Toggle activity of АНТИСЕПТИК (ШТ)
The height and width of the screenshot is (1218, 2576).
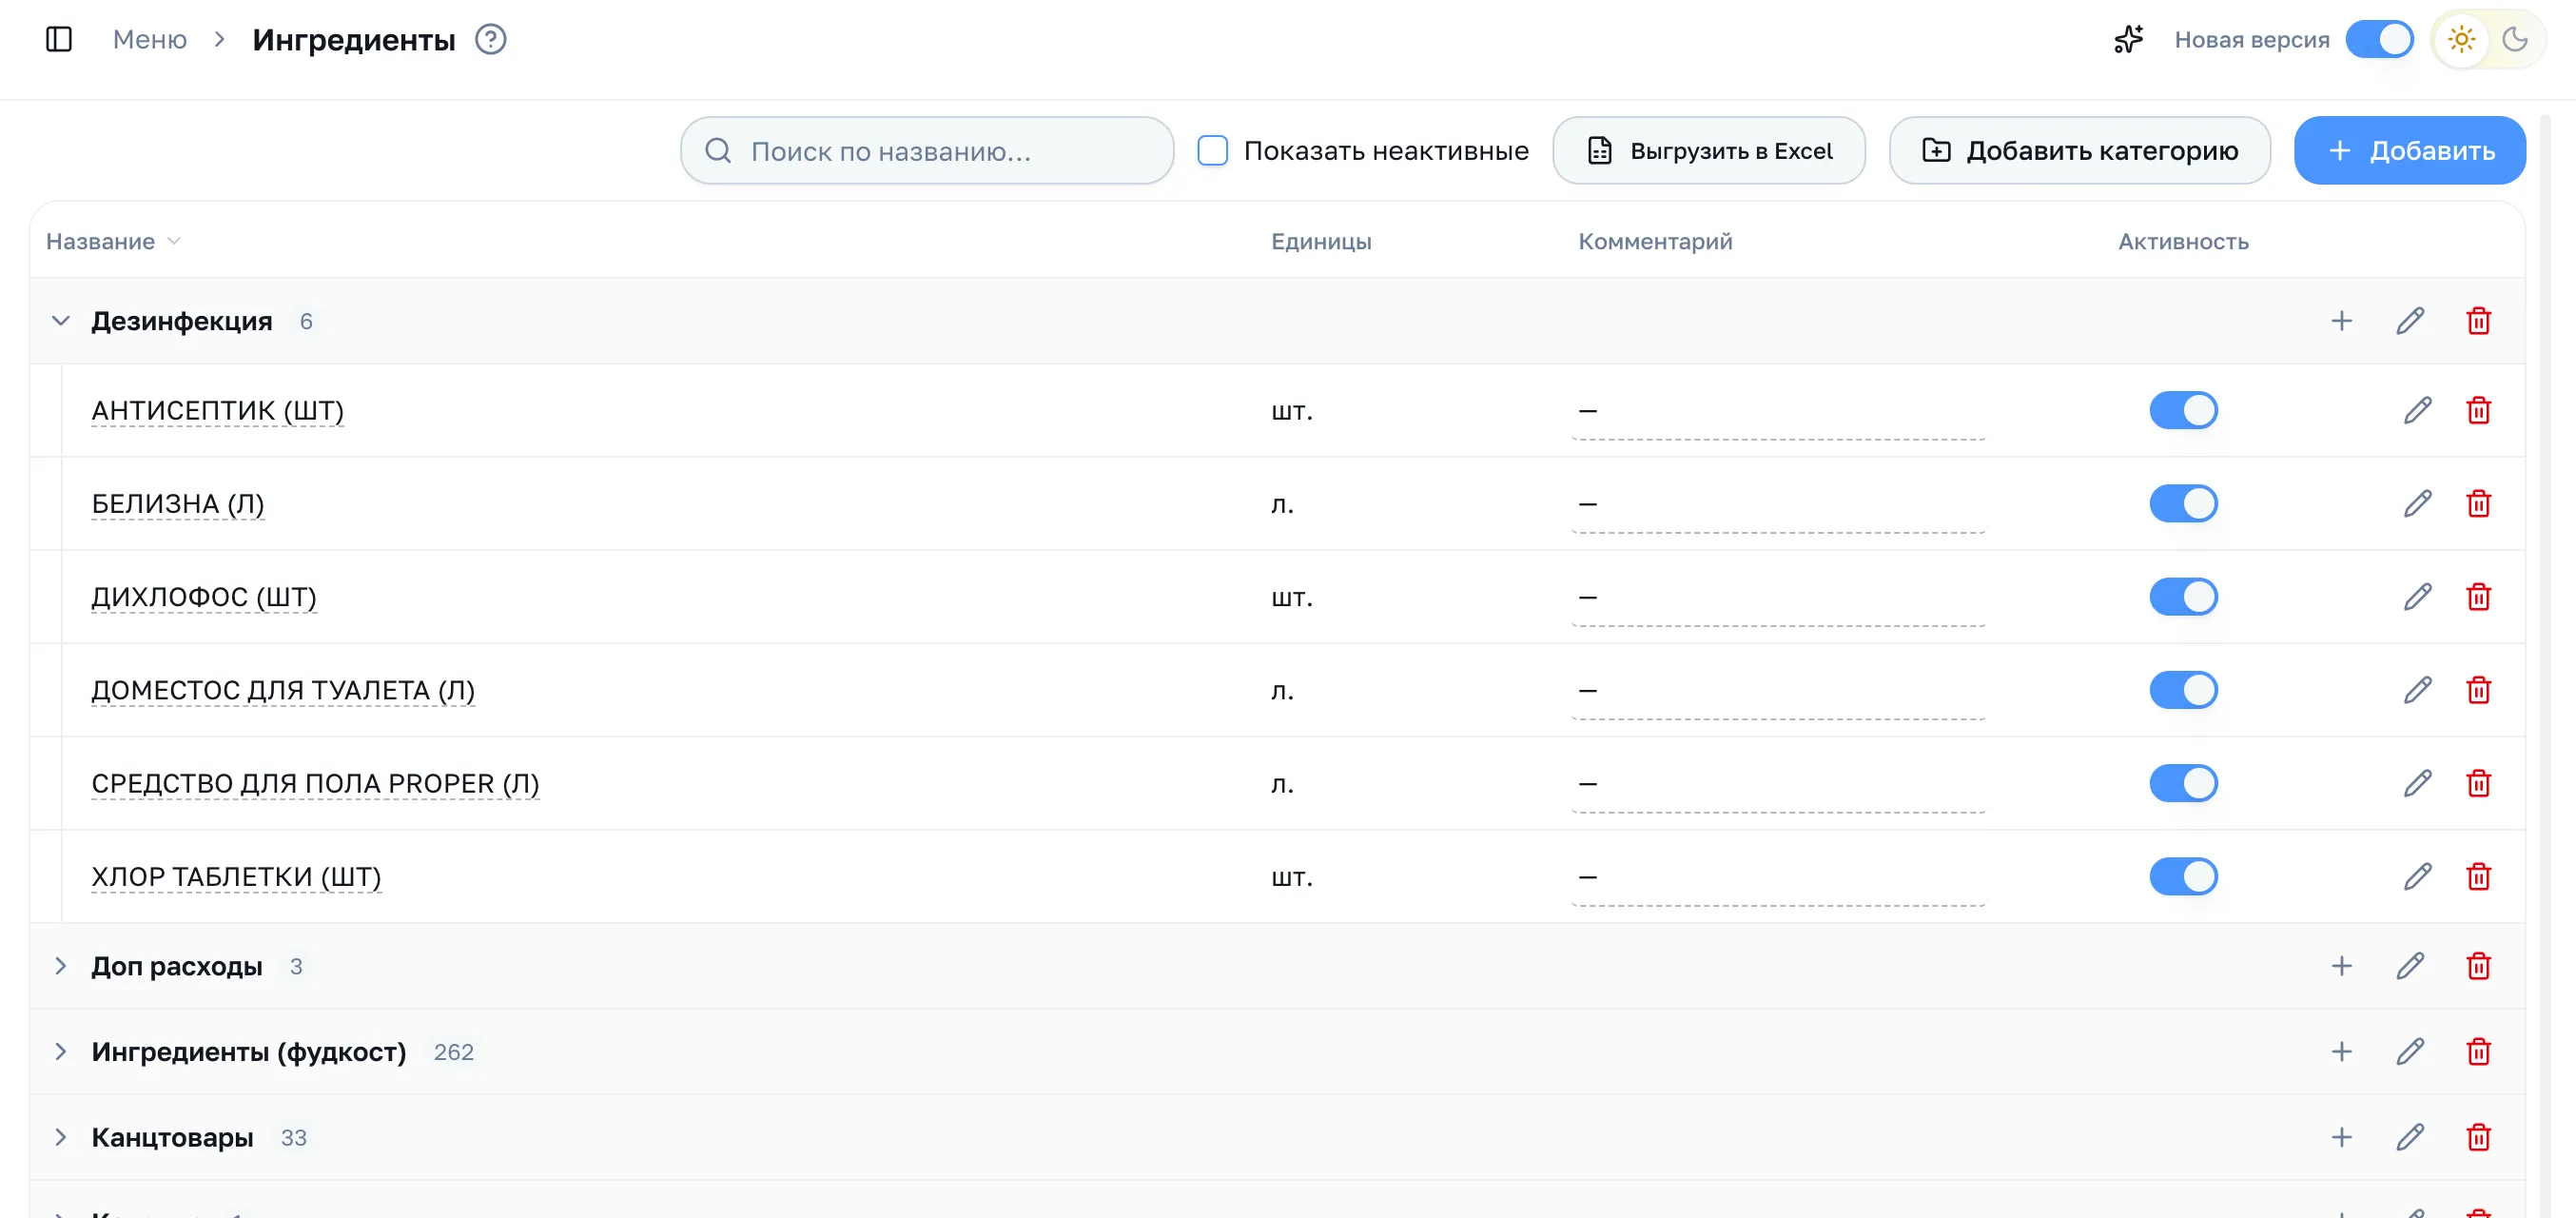pos(2183,410)
